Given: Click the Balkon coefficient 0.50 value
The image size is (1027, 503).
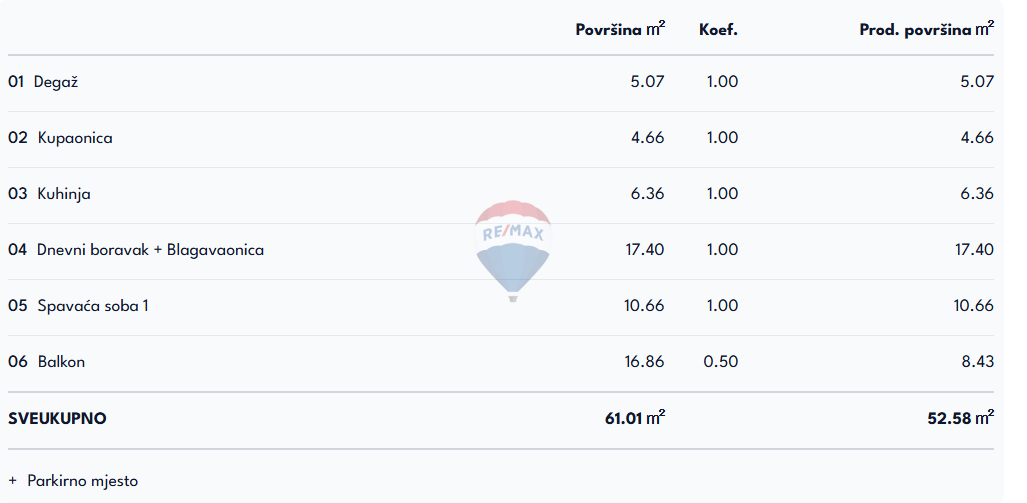Looking at the screenshot, I should (721, 362).
